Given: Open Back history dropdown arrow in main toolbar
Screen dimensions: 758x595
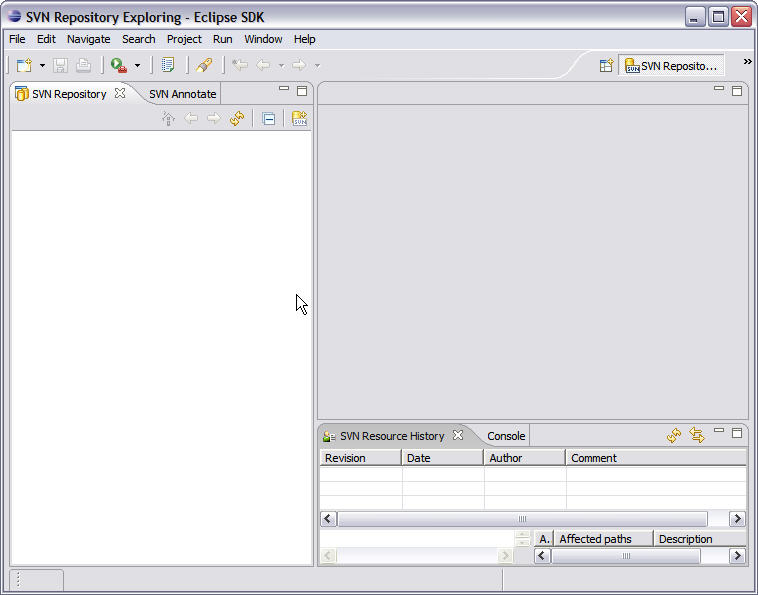Looking at the screenshot, I should pyautogui.click(x=281, y=66).
